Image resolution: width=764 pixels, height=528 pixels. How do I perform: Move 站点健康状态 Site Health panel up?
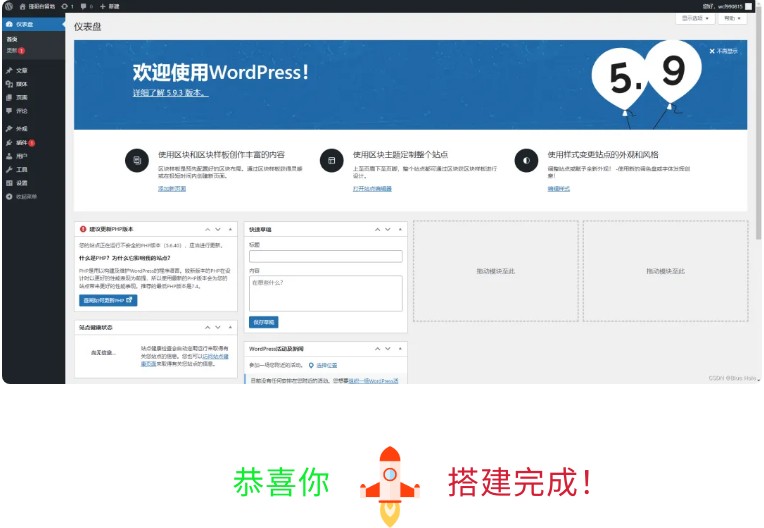point(208,327)
